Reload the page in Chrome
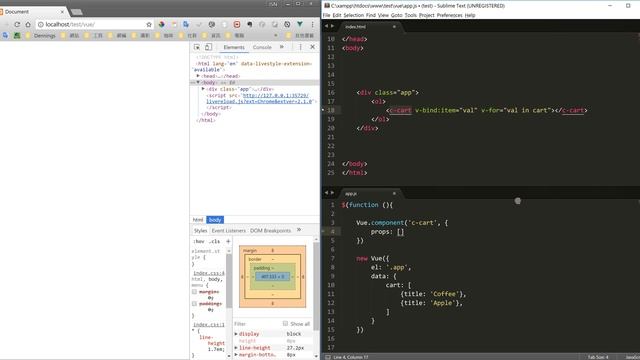640x360 pixels. click(x=17, y=24)
